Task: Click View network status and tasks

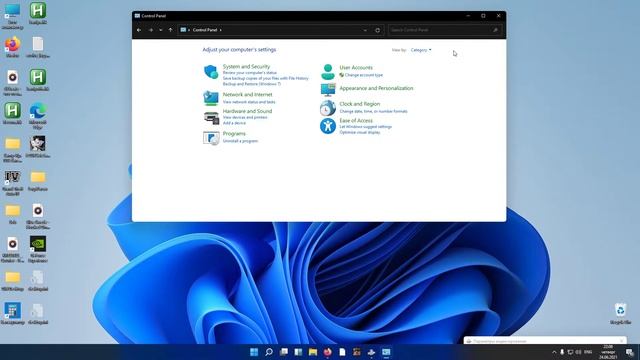Action: click(249, 102)
